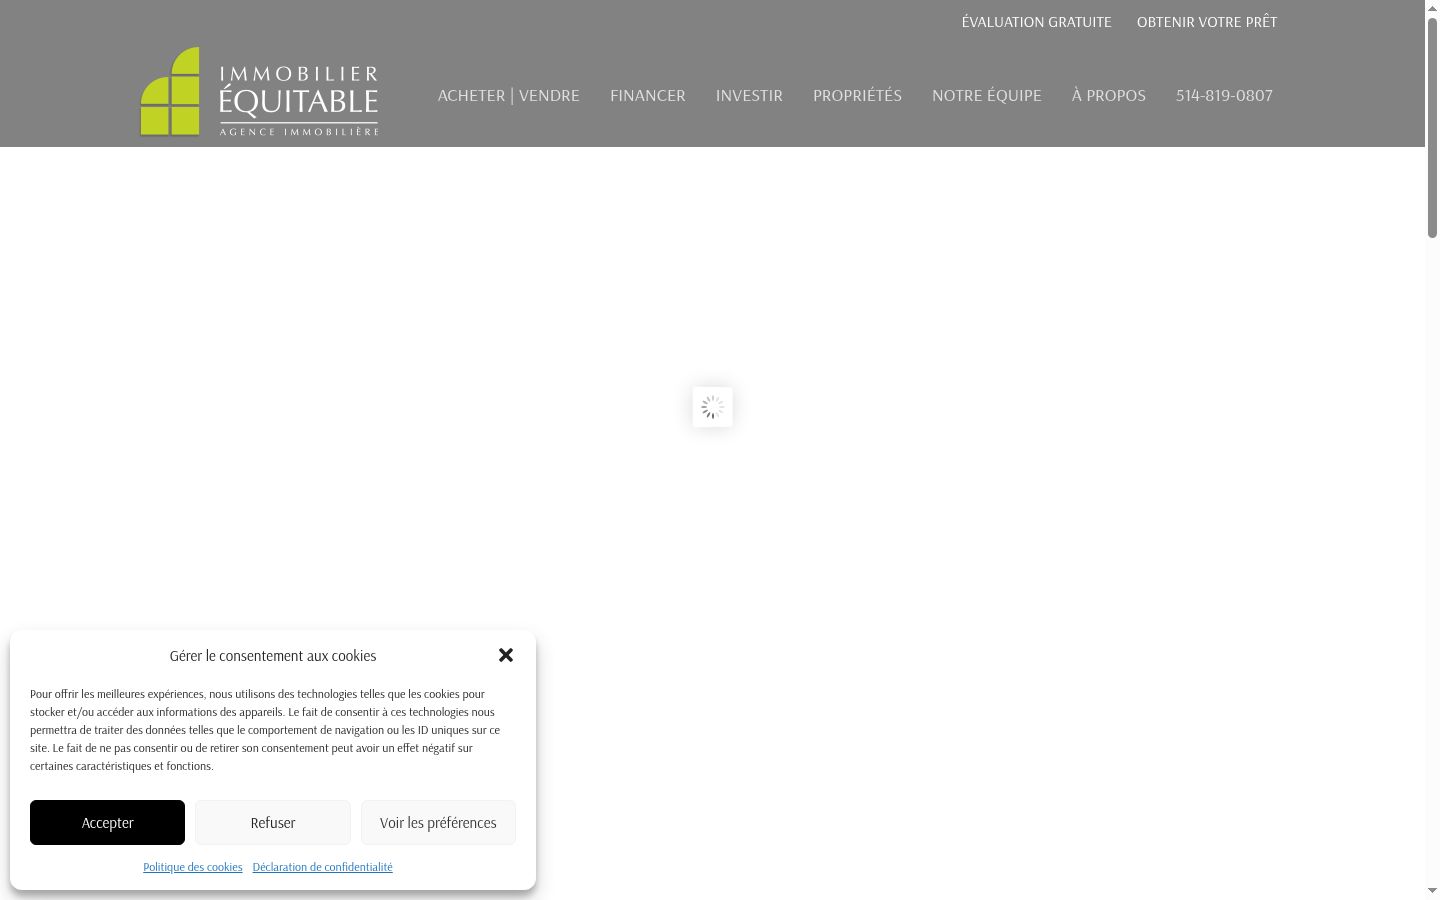Click the vertical scrollbar thumb
Screen dimensions: 1440x900
click(1432, 127)
